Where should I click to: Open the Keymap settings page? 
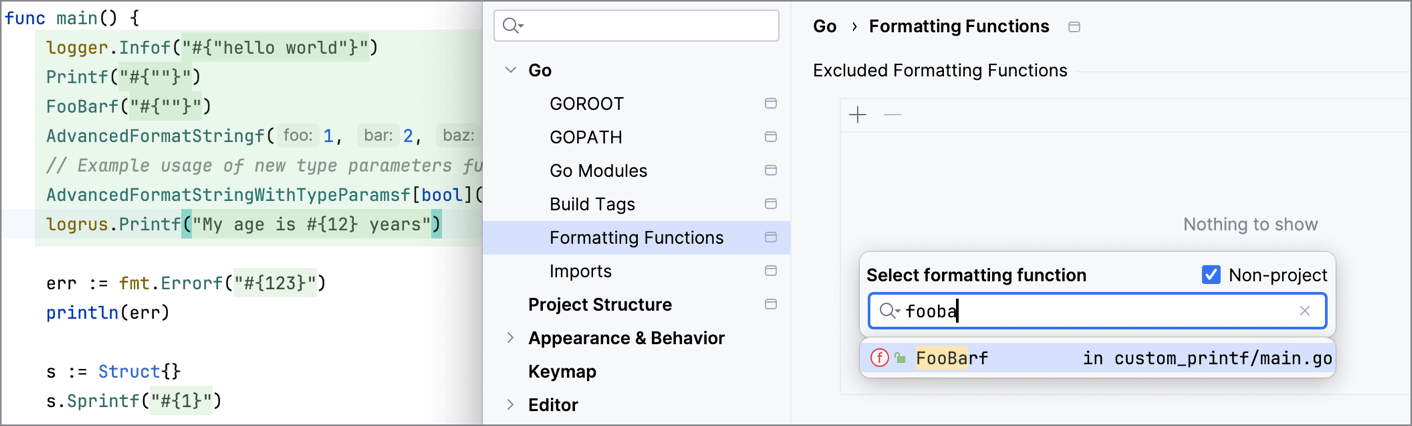562,371
